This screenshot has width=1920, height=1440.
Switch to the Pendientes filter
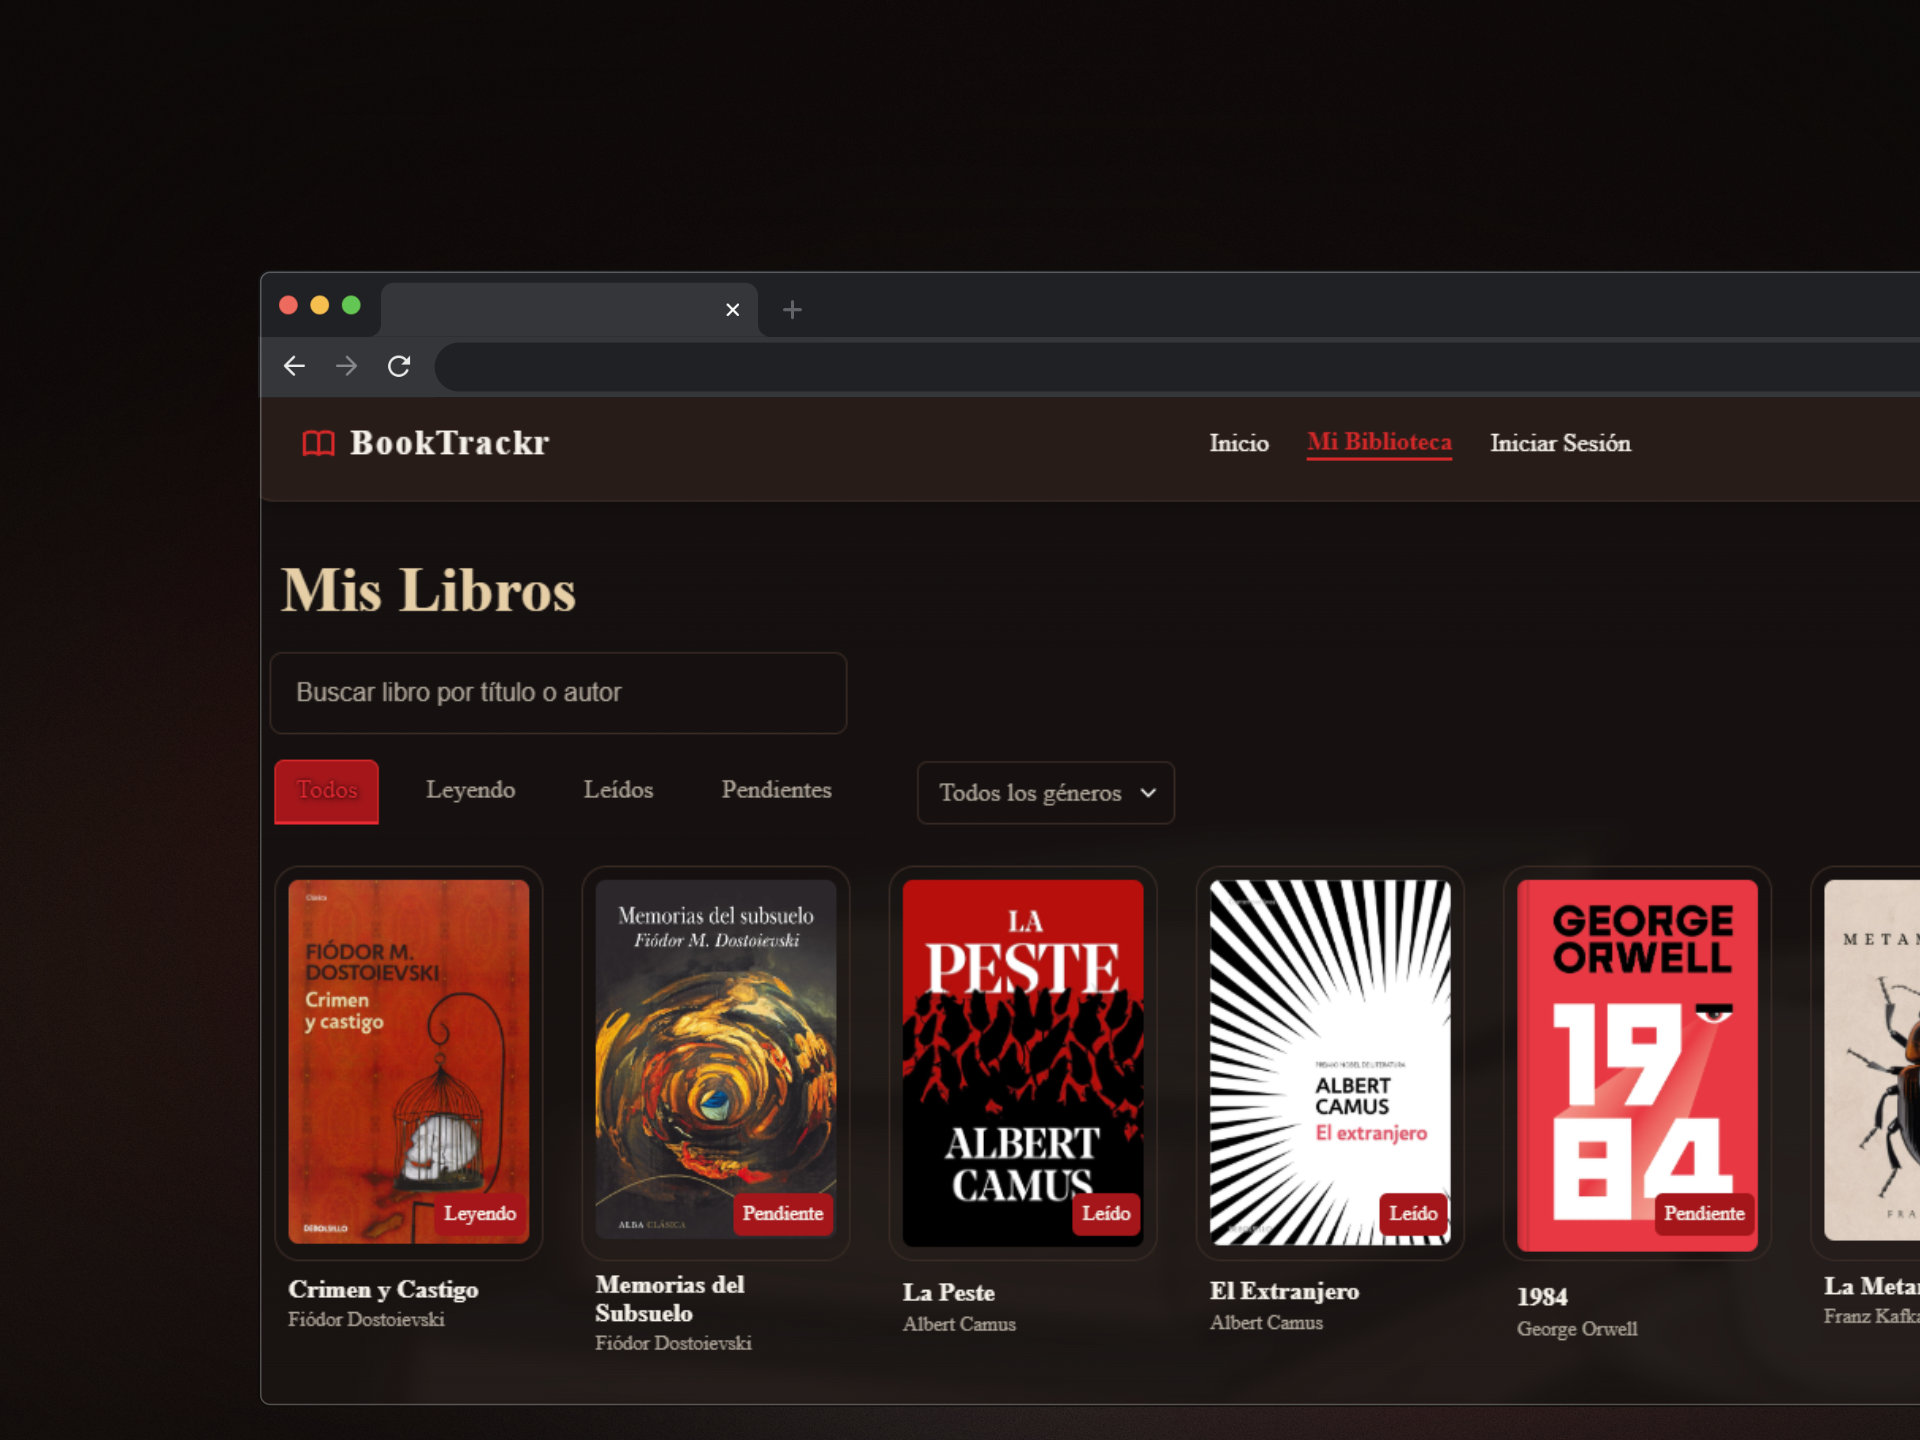(x=776, y=790)
